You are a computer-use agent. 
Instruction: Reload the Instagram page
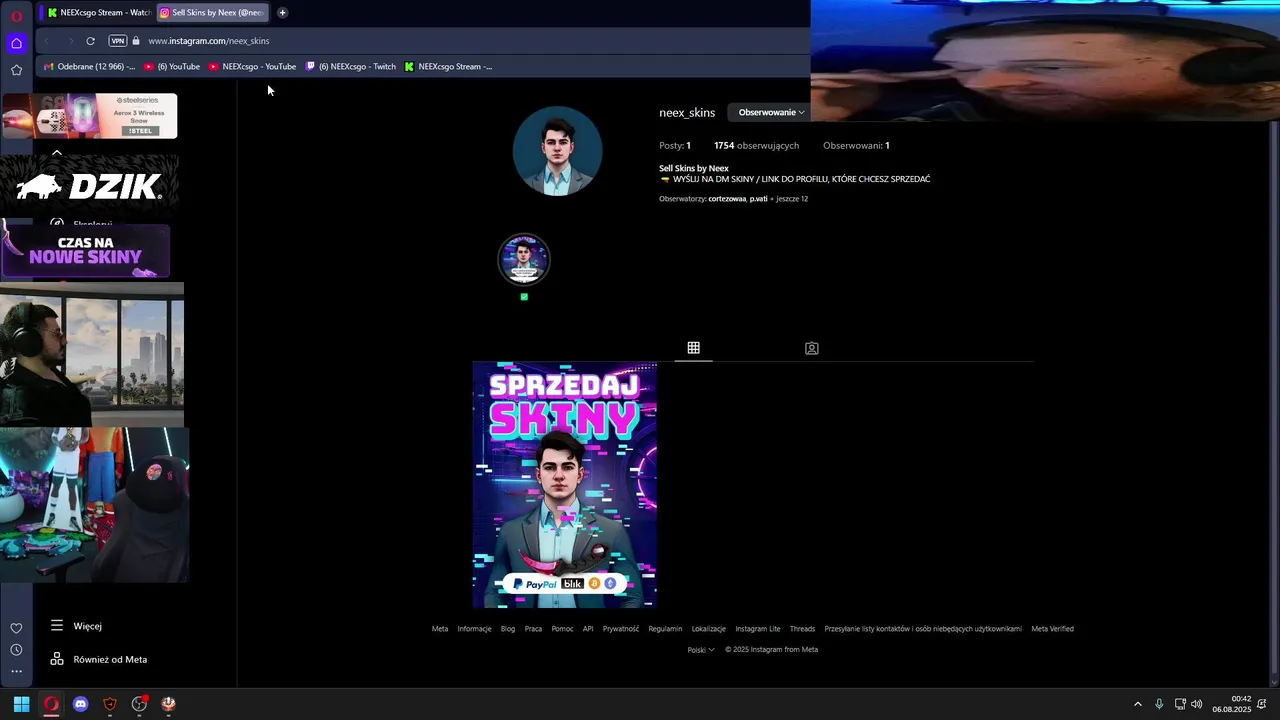pyautogui.click(x=90, y=41)
